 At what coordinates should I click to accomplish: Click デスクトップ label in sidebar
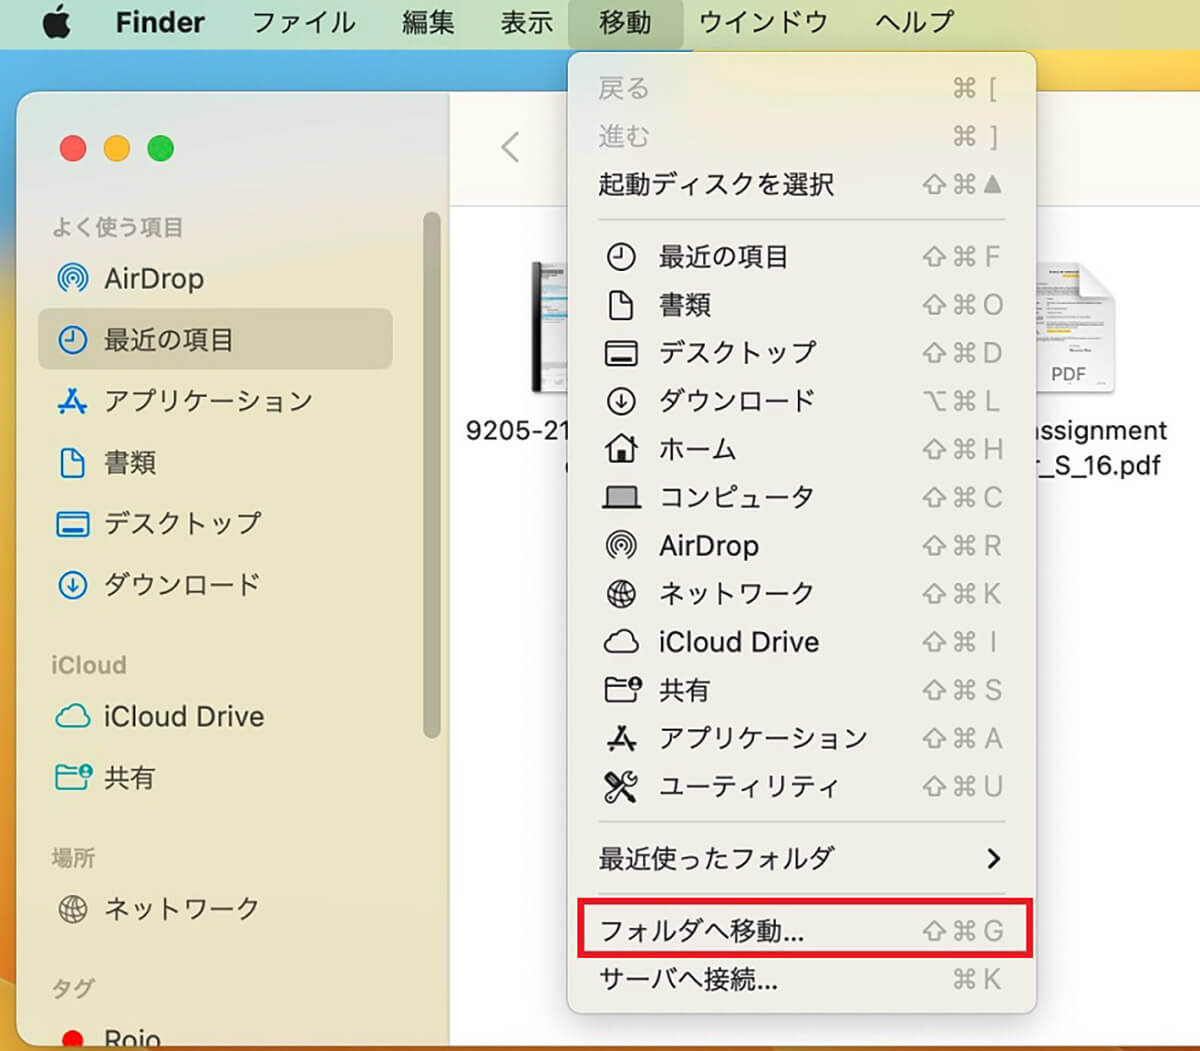(x=182, y=524)
